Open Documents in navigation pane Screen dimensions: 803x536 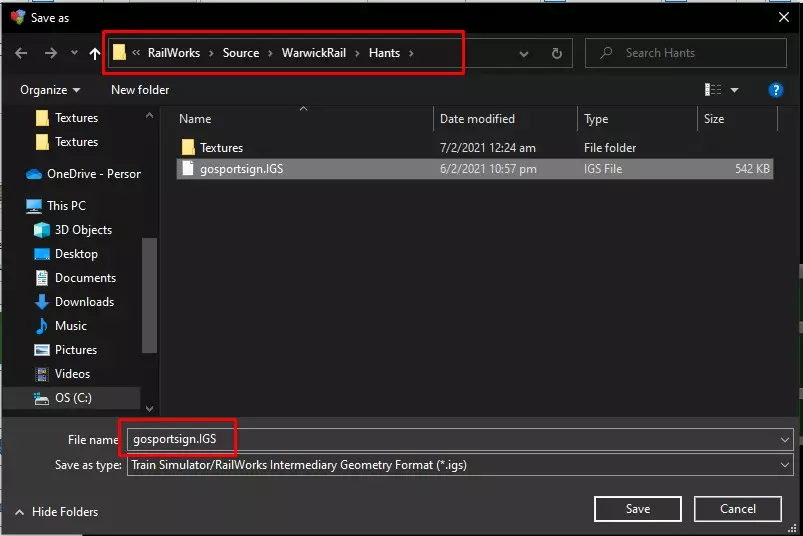click(75, 278)
